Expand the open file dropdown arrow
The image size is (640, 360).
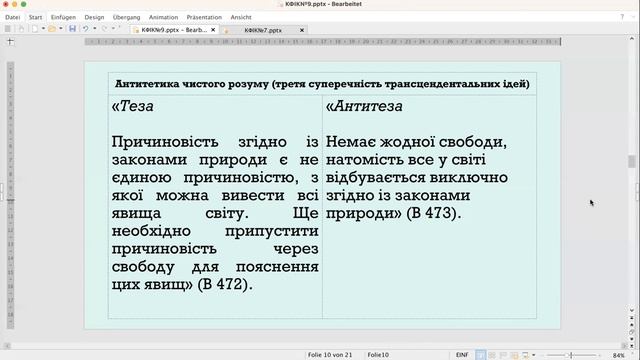(61, 29)
